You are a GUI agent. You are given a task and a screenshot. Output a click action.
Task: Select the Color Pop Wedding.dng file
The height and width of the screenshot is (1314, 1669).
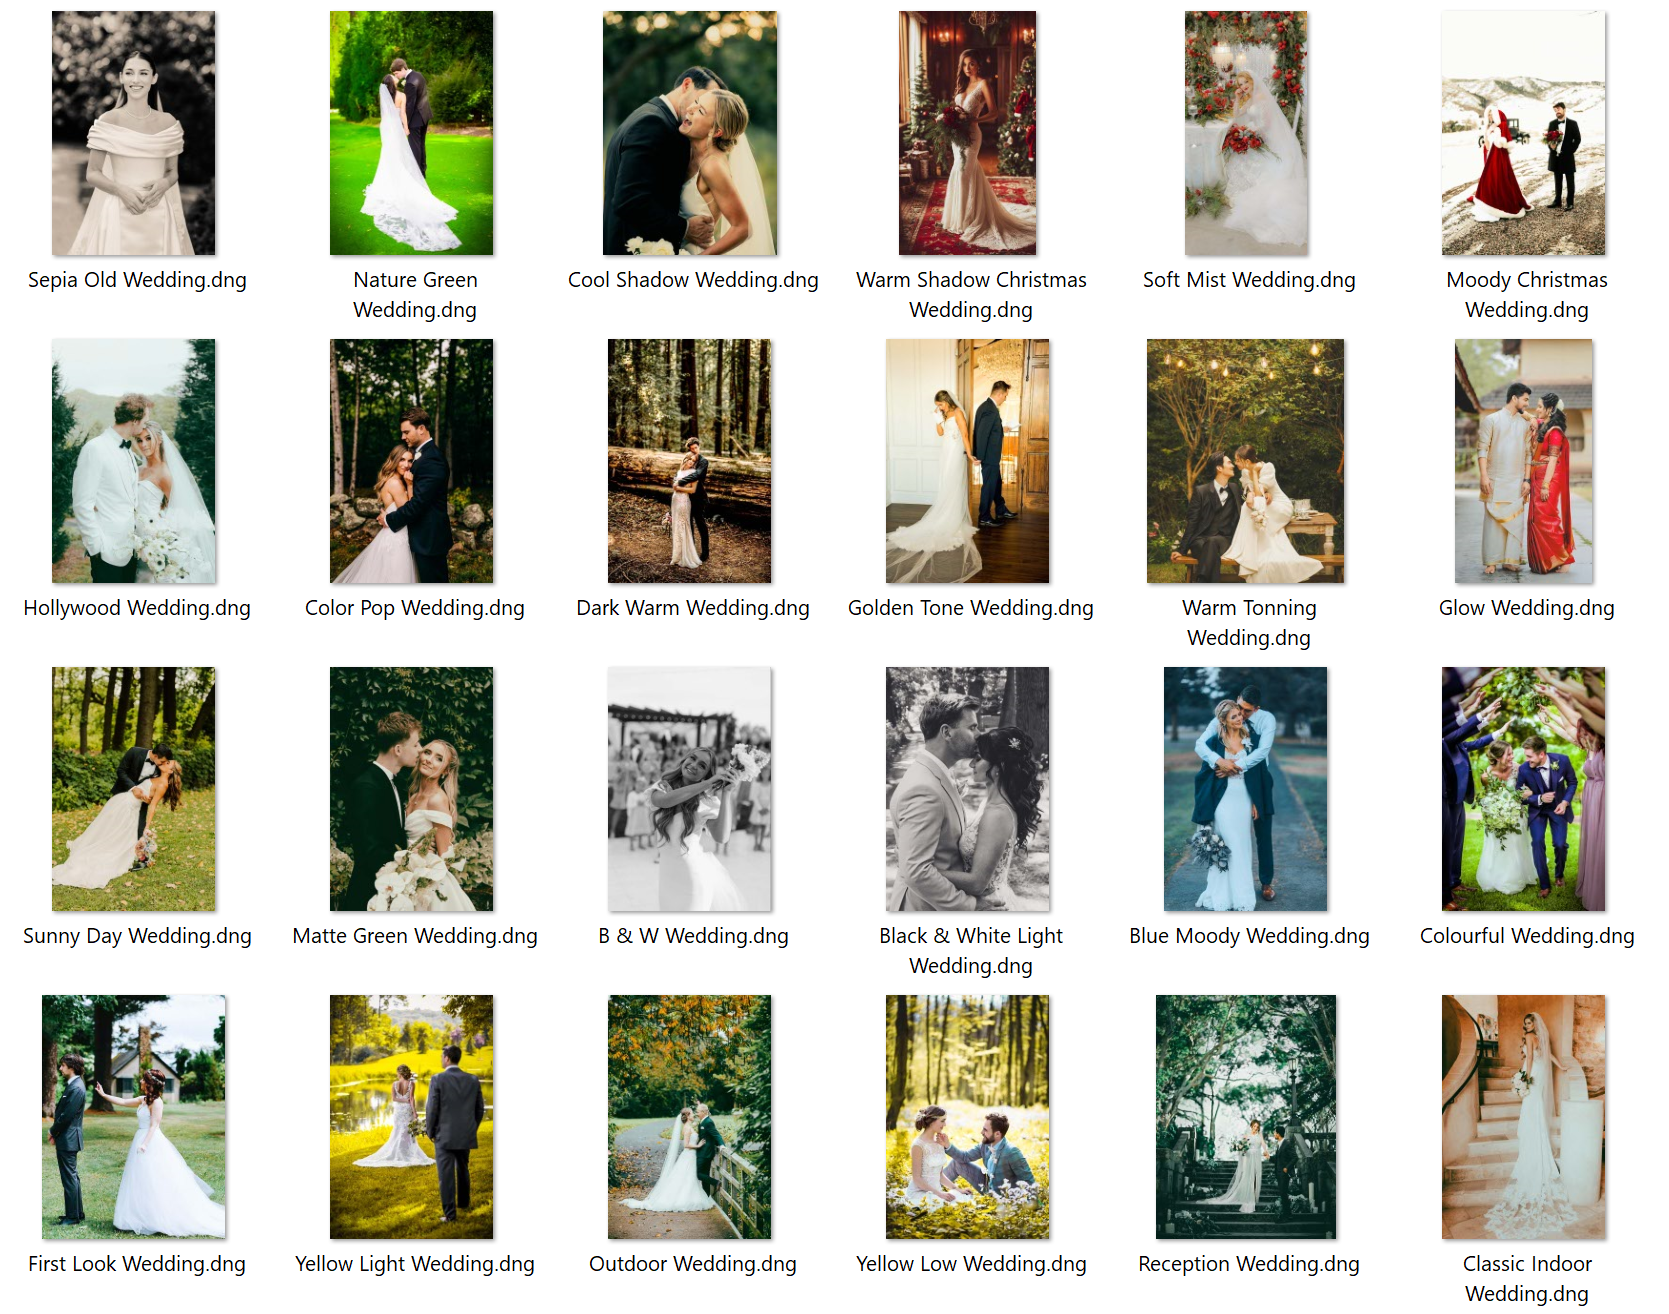[411, 461]
